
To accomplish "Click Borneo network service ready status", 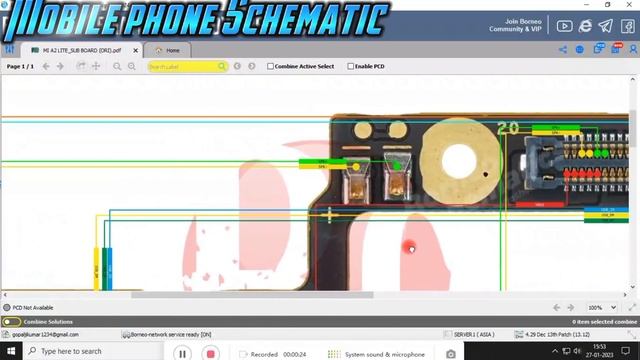I will 167,335.
